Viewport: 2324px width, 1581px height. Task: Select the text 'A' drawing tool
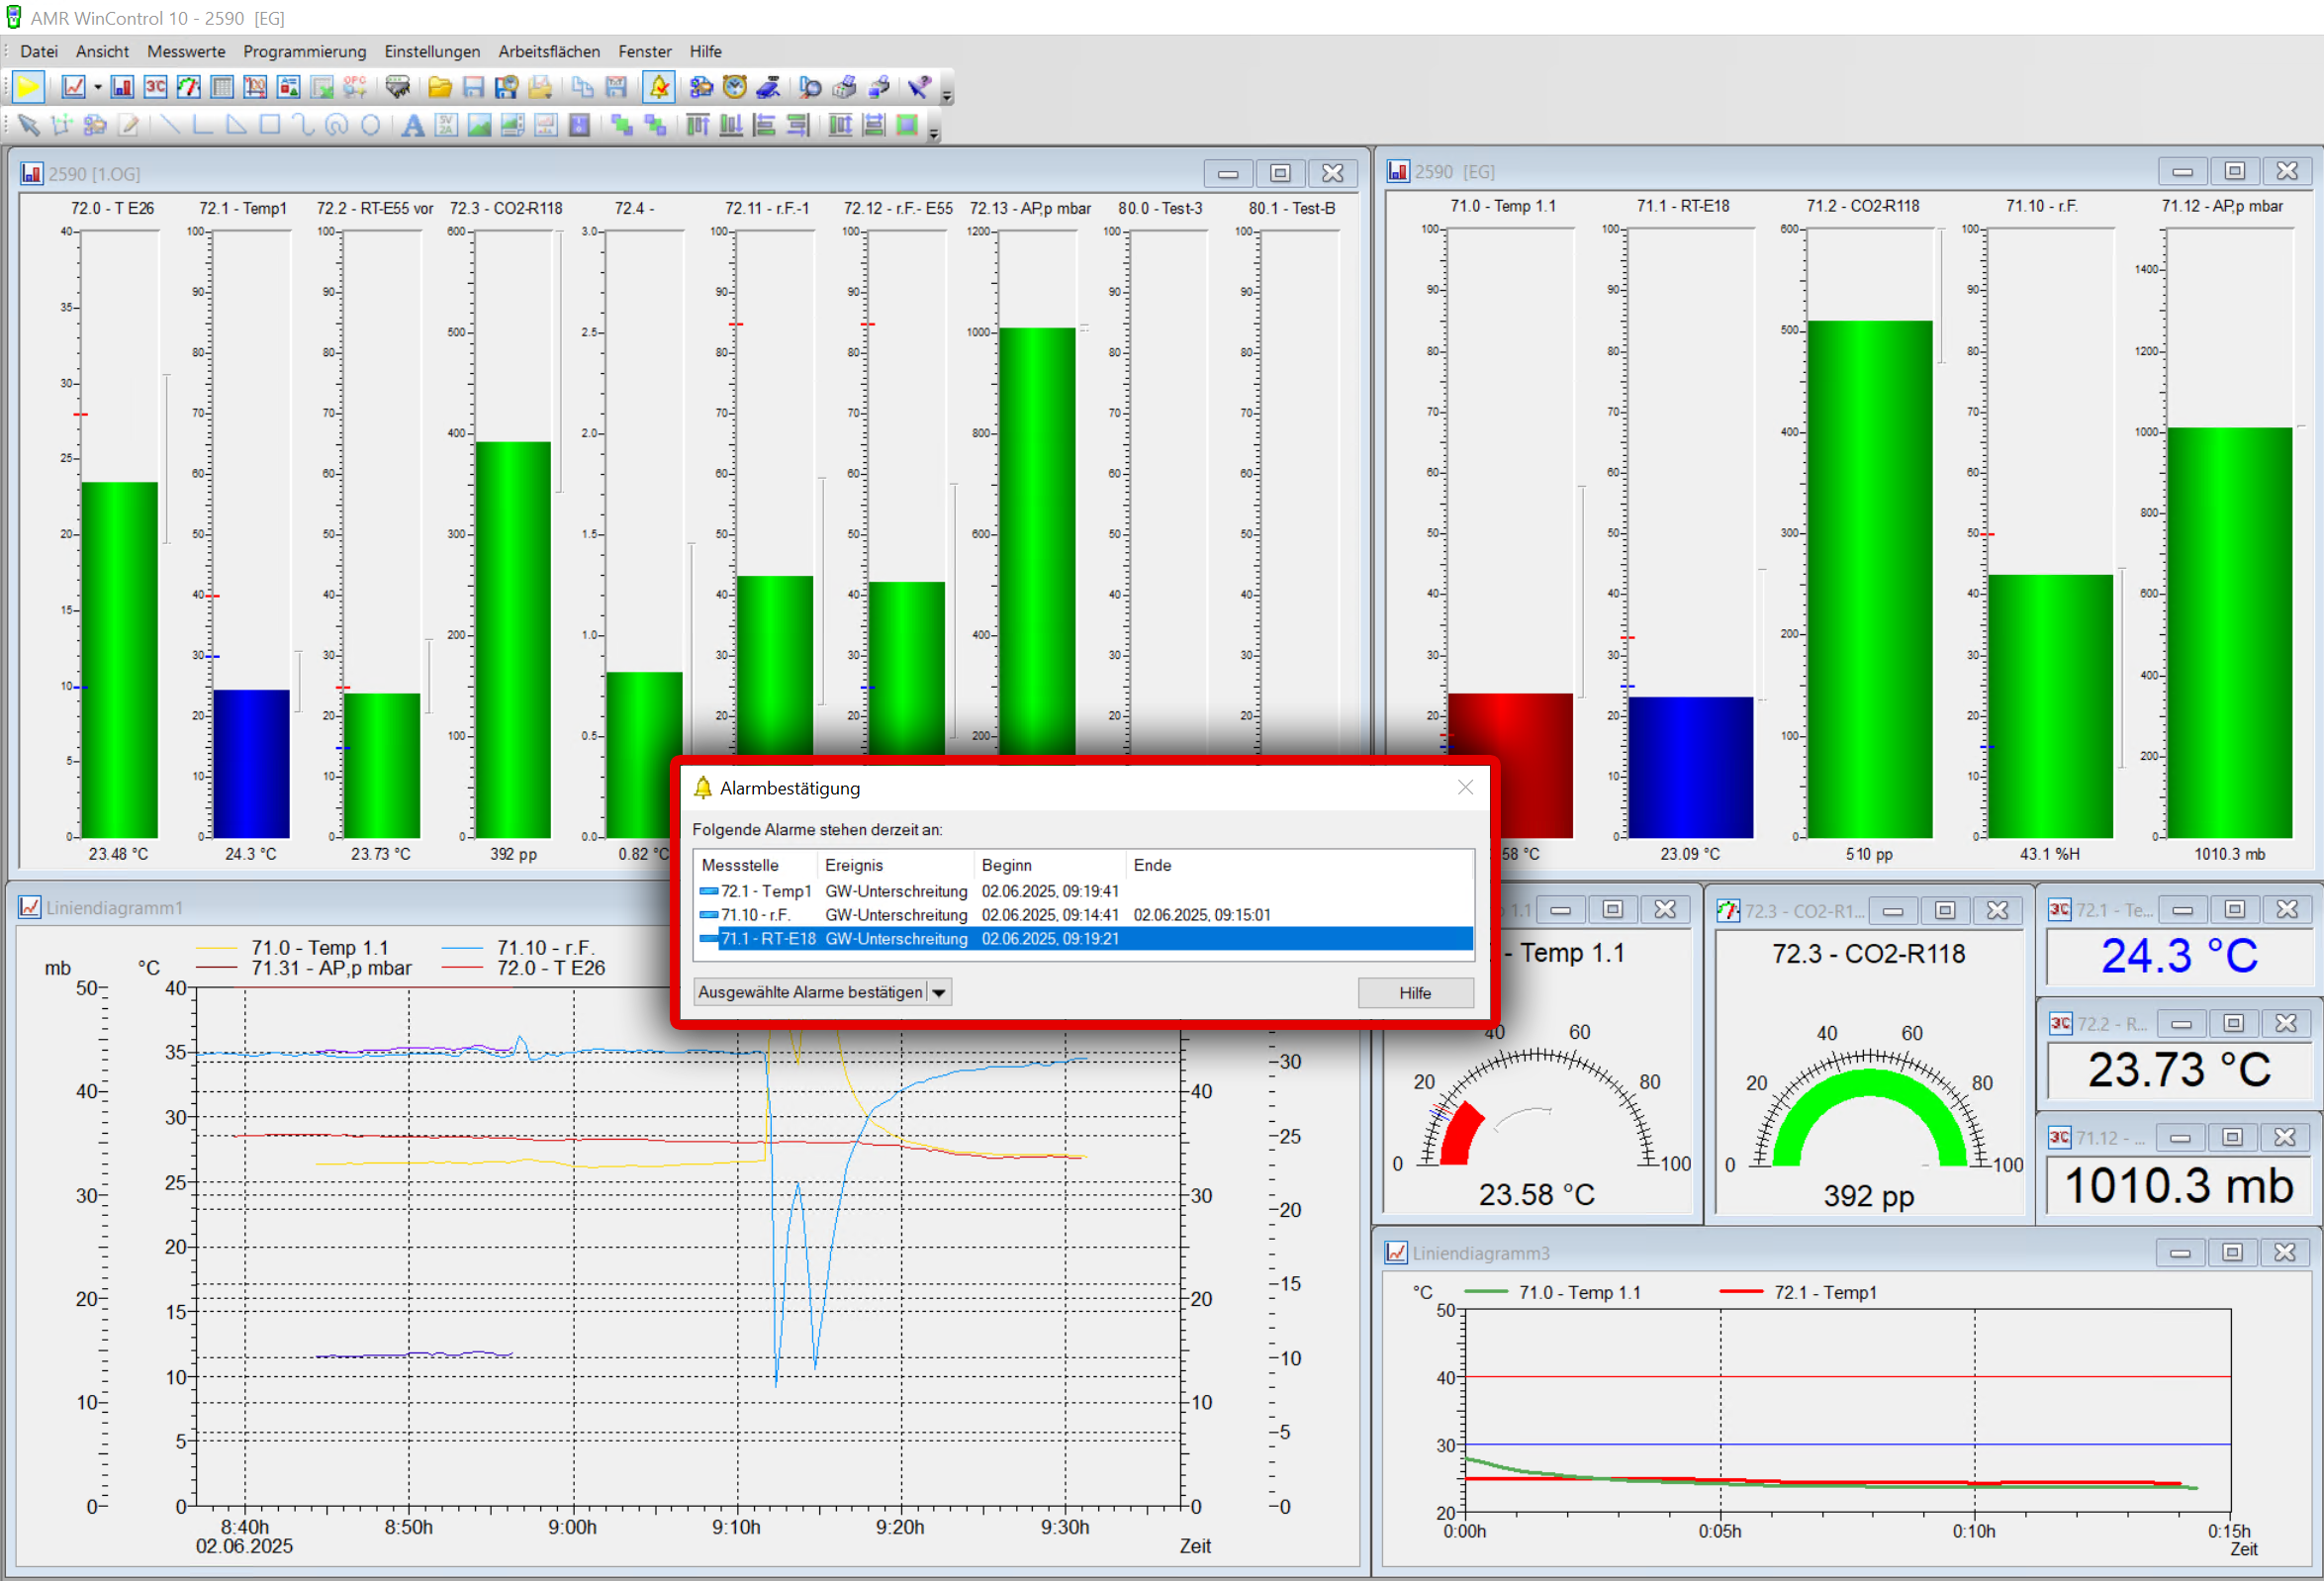tap(412, 126)
